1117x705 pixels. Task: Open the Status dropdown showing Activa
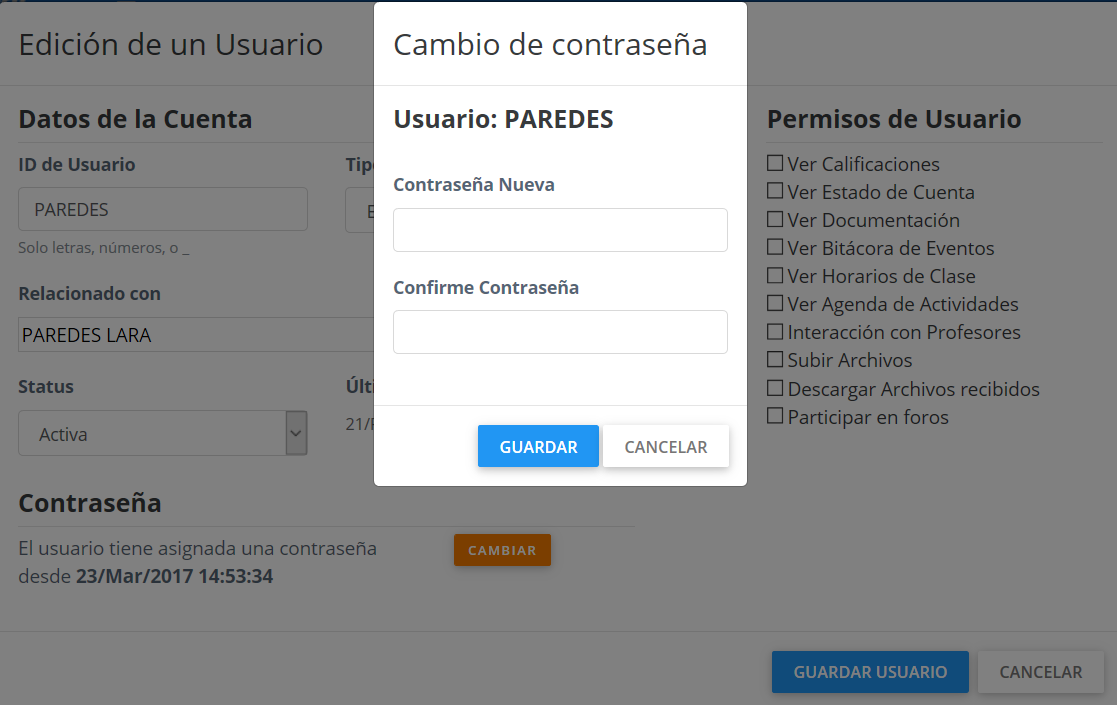[x=162, y=433]
